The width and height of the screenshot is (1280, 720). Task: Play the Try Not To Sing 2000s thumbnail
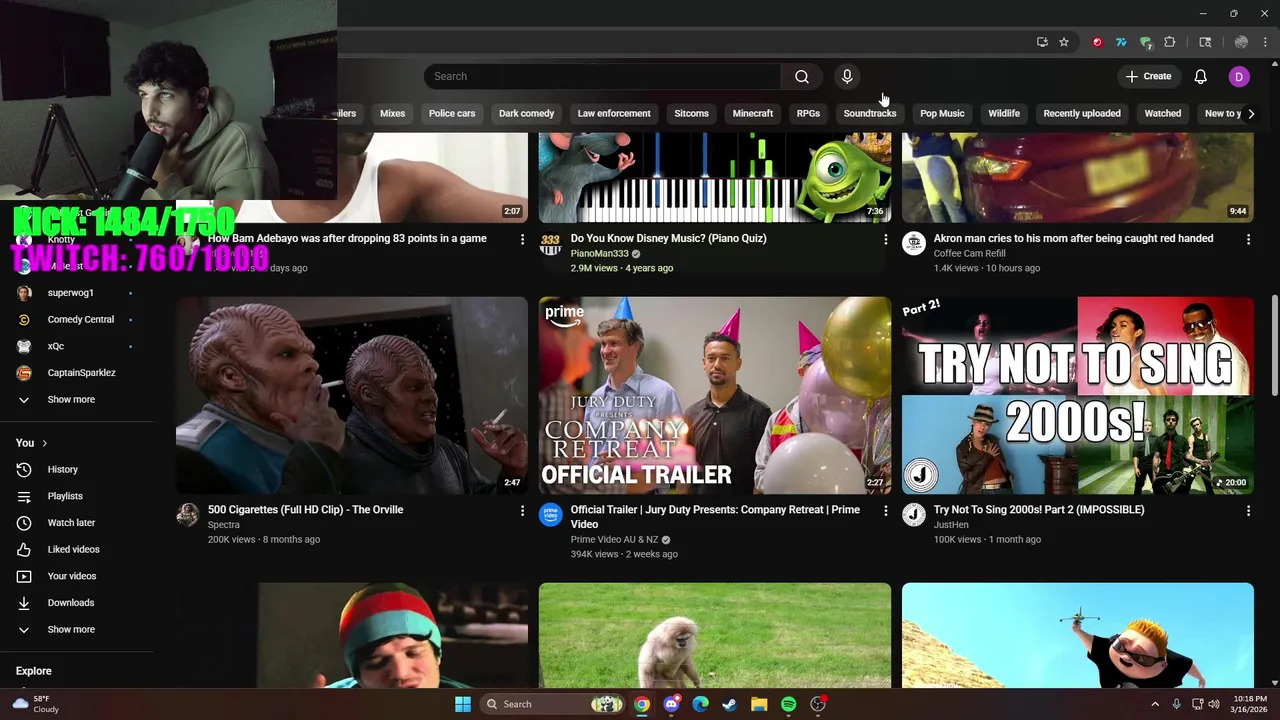point(1078,395)
